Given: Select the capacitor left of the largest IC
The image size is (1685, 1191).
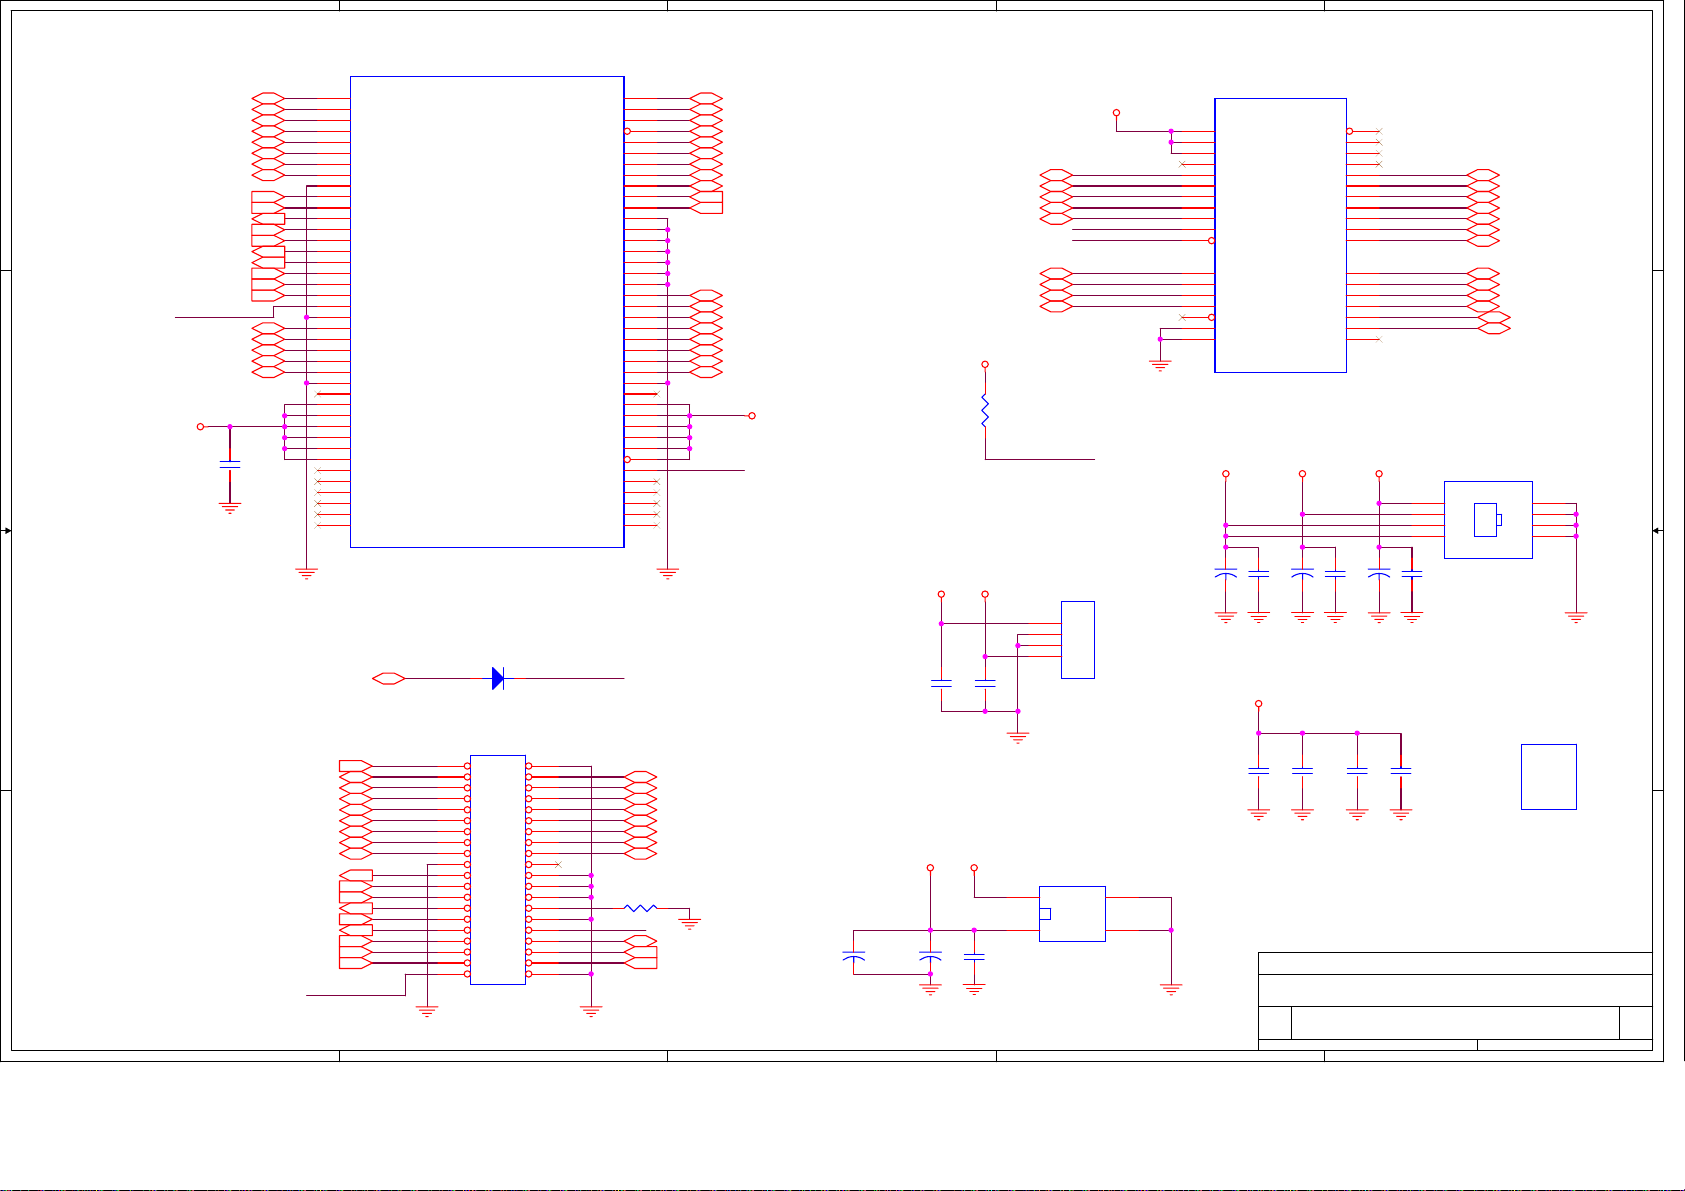Looking at the screenshot, I should coord(230,464).
